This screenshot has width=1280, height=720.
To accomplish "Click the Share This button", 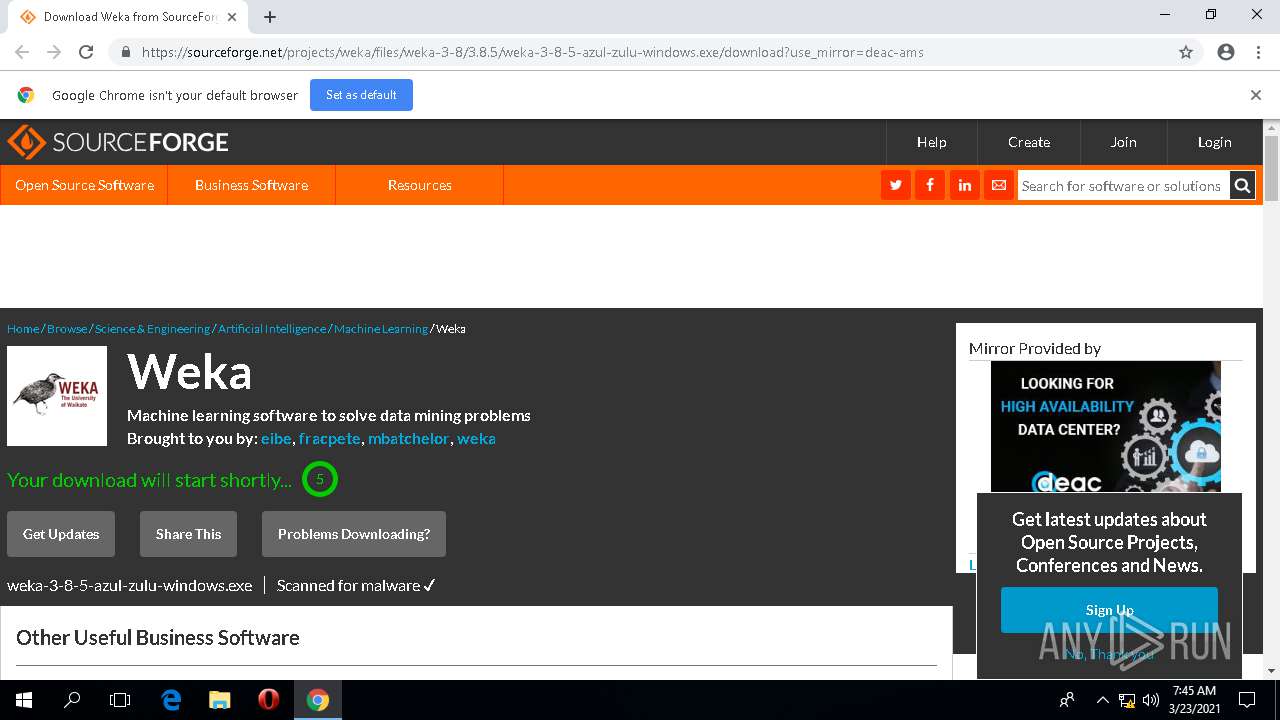I will 188,534.
